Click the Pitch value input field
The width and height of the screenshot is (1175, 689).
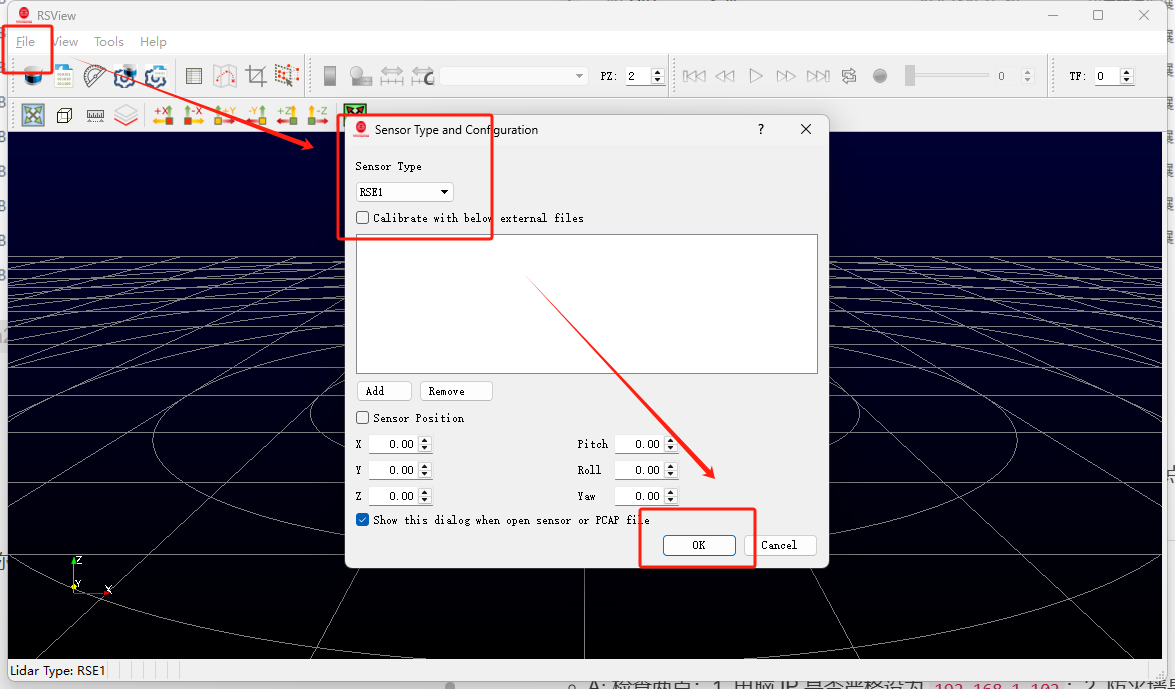[x=639, y=444]
